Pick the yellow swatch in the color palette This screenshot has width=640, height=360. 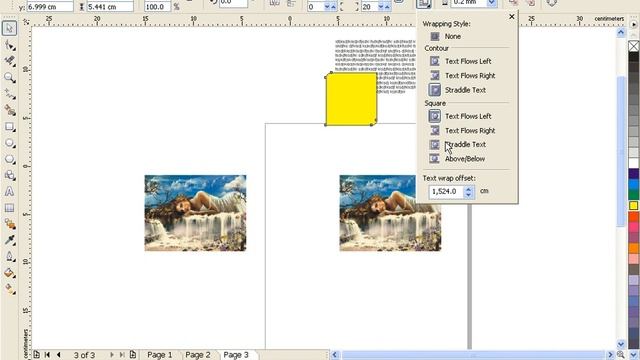[x=633, y=205]
